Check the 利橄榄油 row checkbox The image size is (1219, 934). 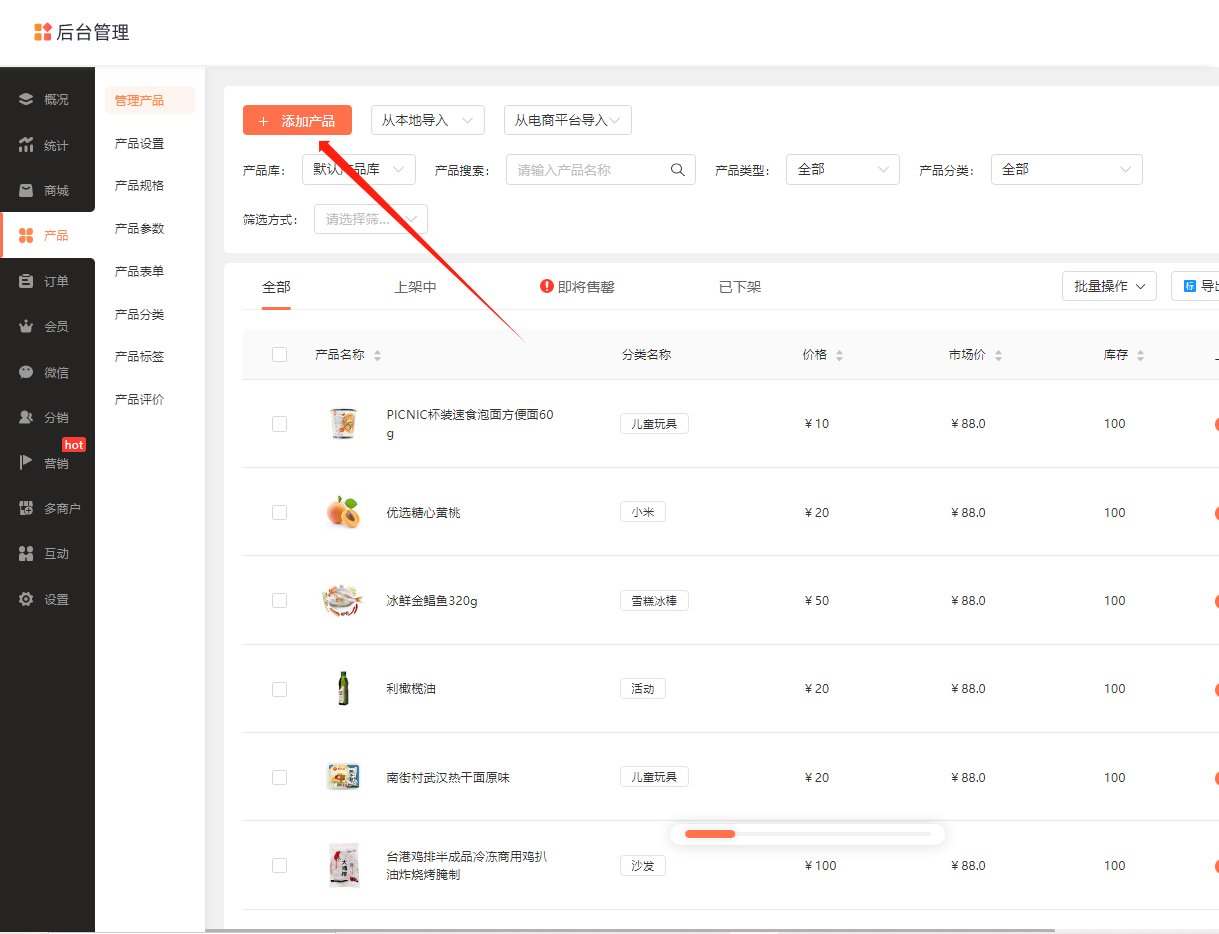coord(279,689)
